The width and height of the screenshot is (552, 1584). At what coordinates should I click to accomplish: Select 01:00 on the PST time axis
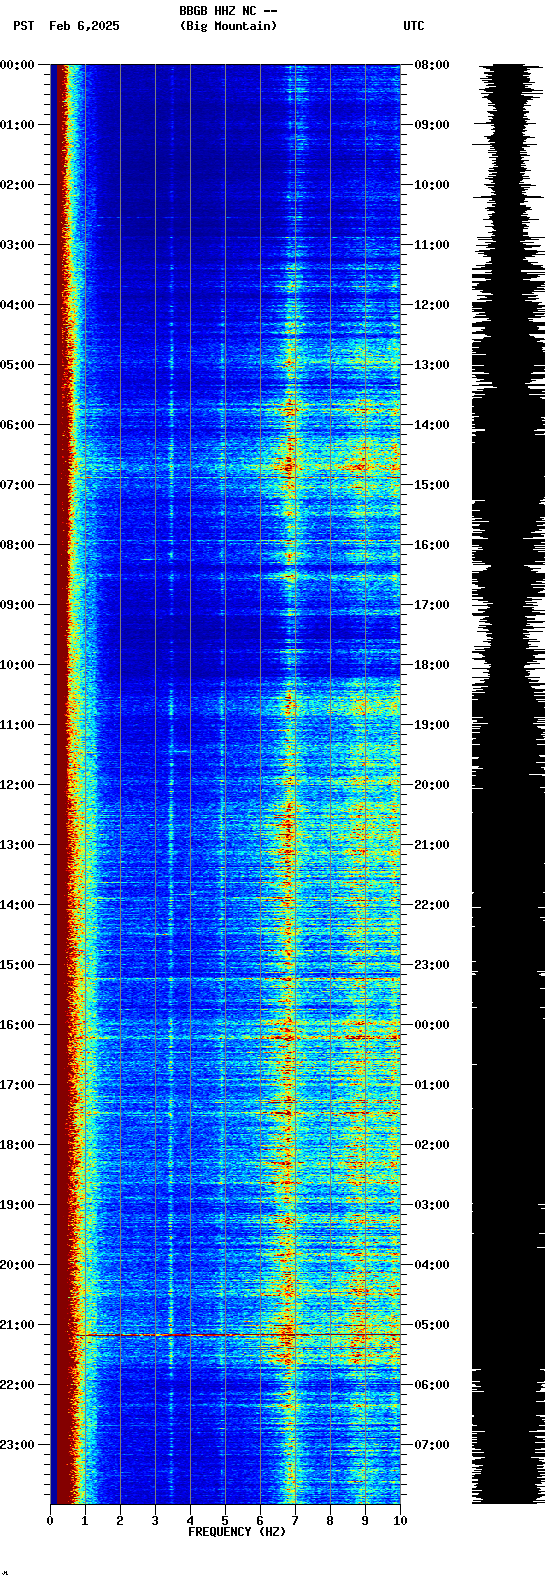[x=17, y=125]
